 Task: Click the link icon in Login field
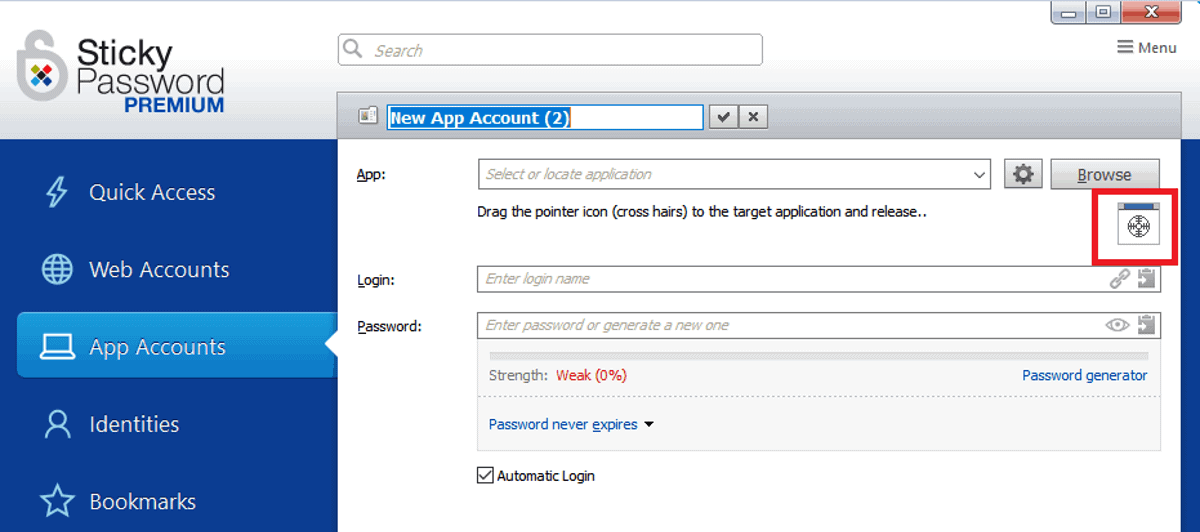click(1120, 279)
